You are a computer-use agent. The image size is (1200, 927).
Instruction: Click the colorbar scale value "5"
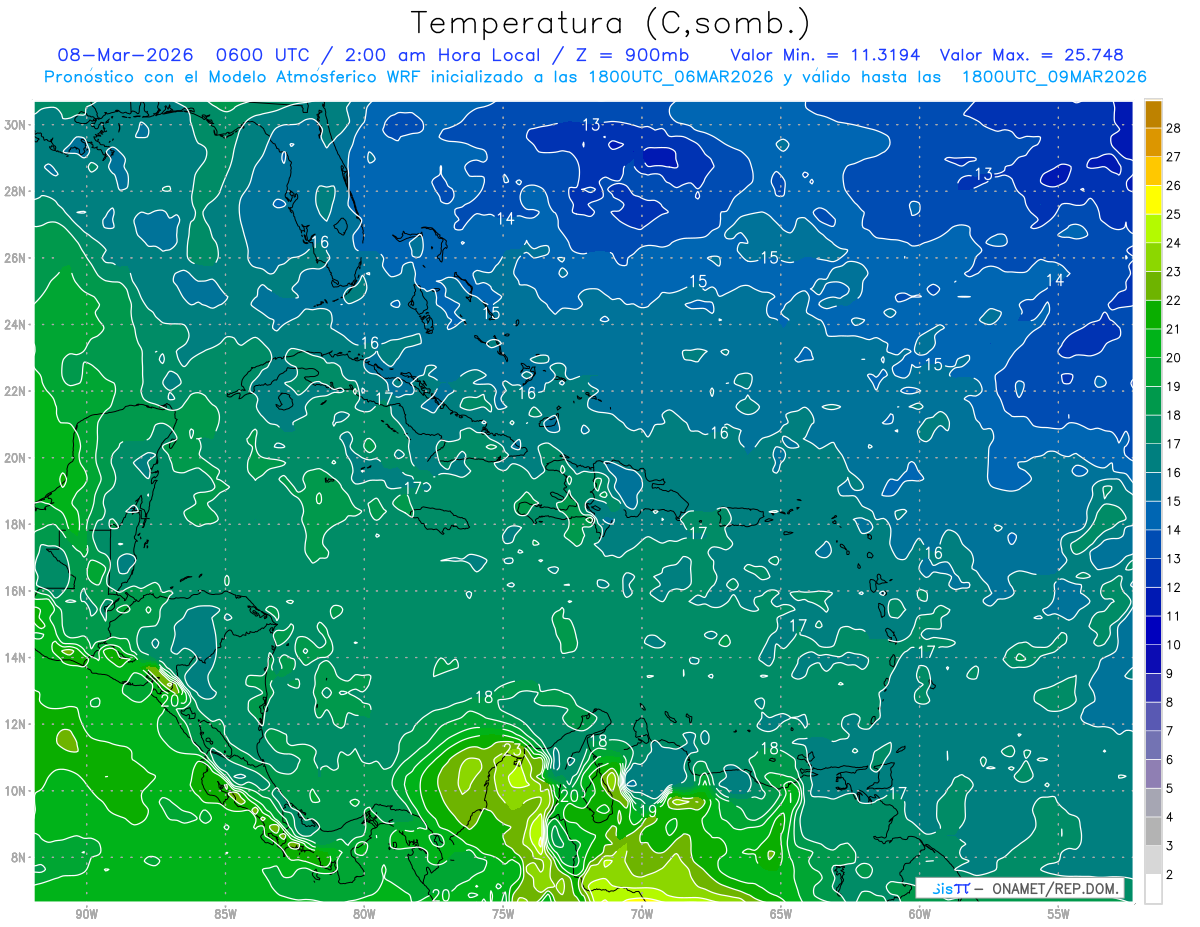pyautogui.click(x=1170, y=789)
